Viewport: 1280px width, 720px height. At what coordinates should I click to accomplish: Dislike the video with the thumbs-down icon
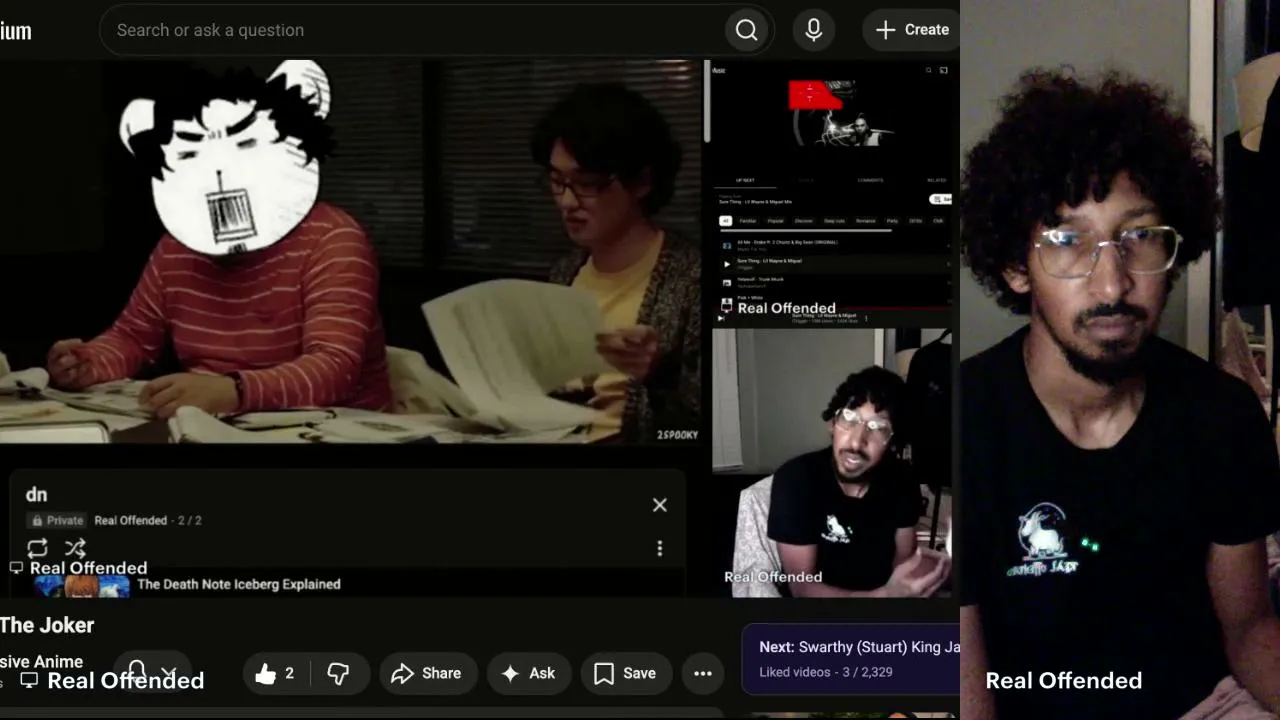[x=339, y=674]
